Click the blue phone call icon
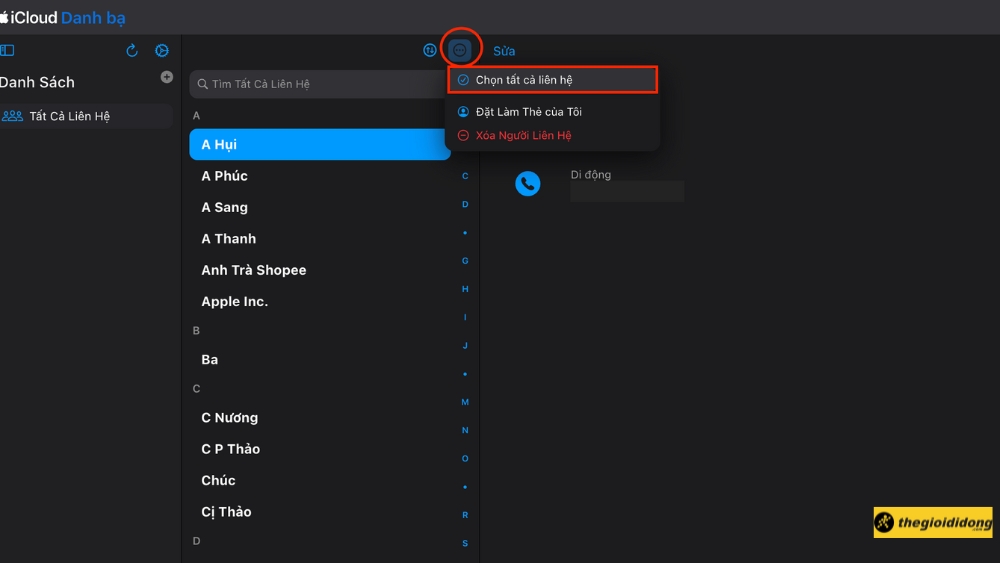 tap(527, 183)
